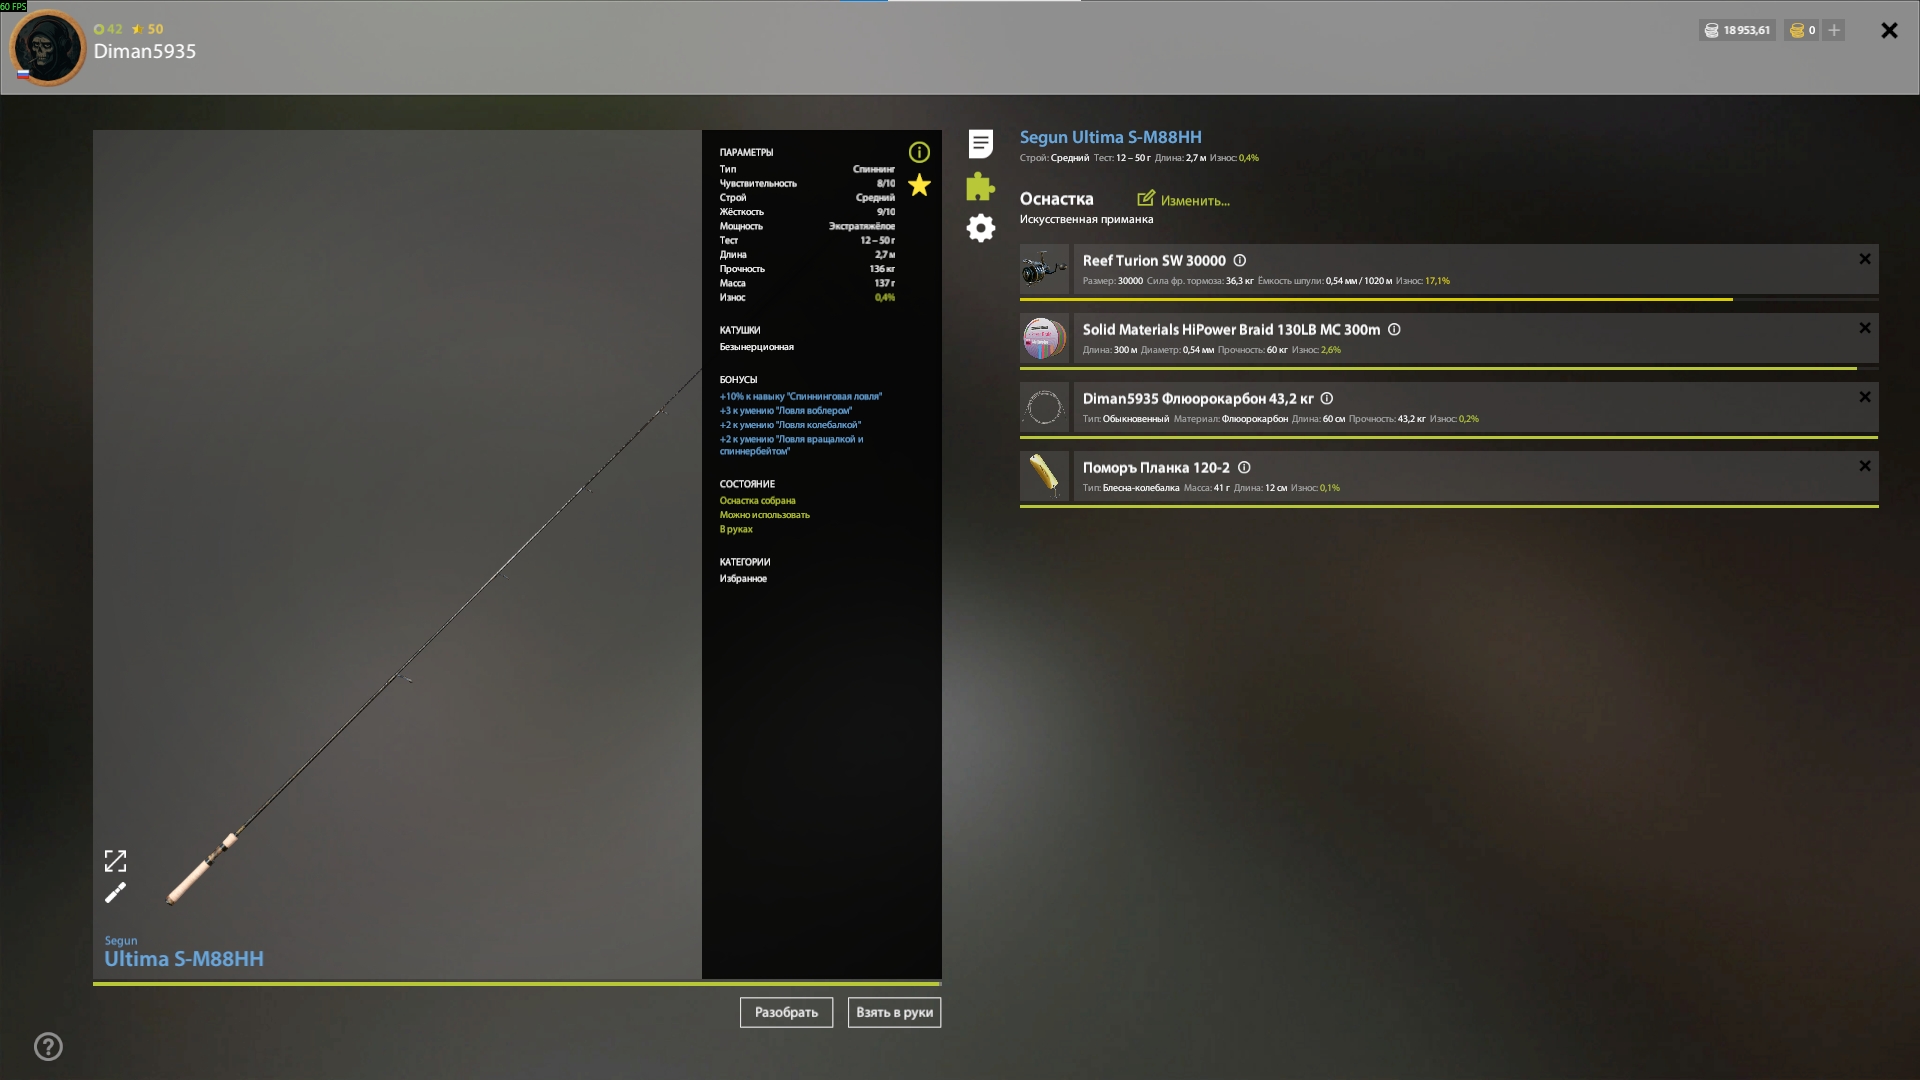Switch to the rig puzzle-piece tab

(981, 186)
